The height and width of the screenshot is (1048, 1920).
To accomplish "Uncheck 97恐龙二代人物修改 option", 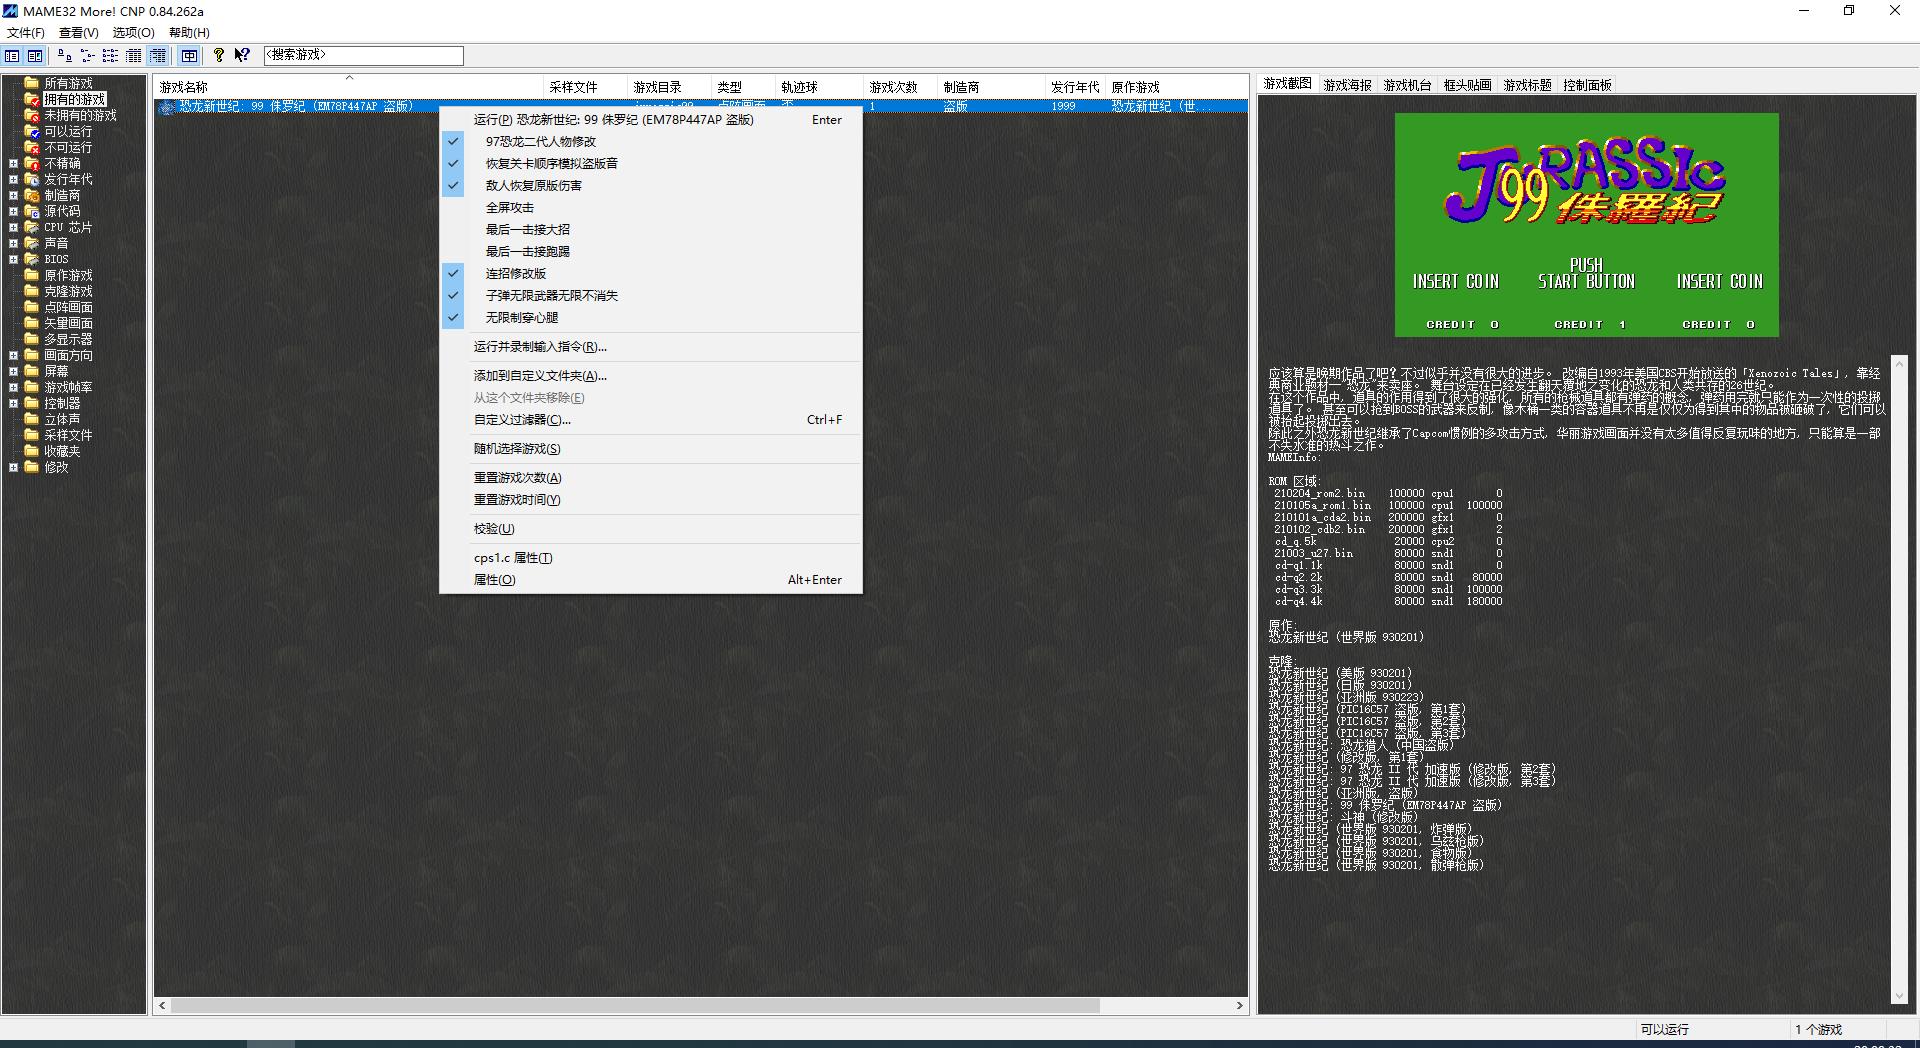I will (x=540, y=142).
